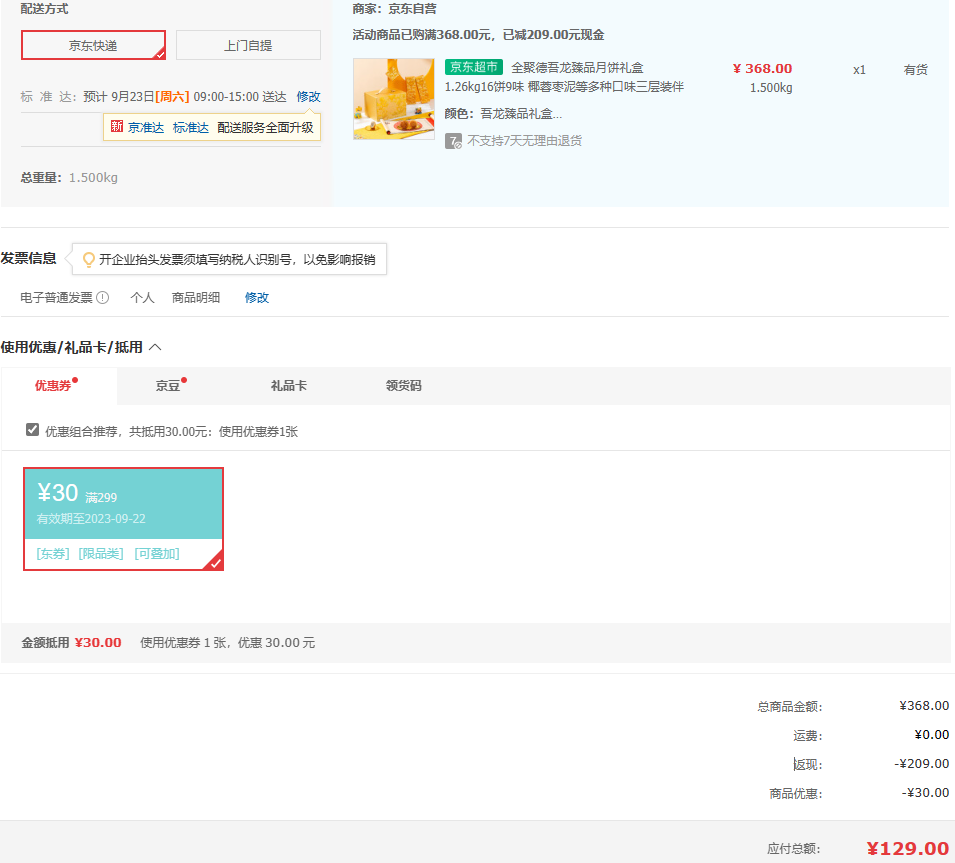
Task: Uncheck the 优惠组合推荐 checkbox
Action: point(32,430)
